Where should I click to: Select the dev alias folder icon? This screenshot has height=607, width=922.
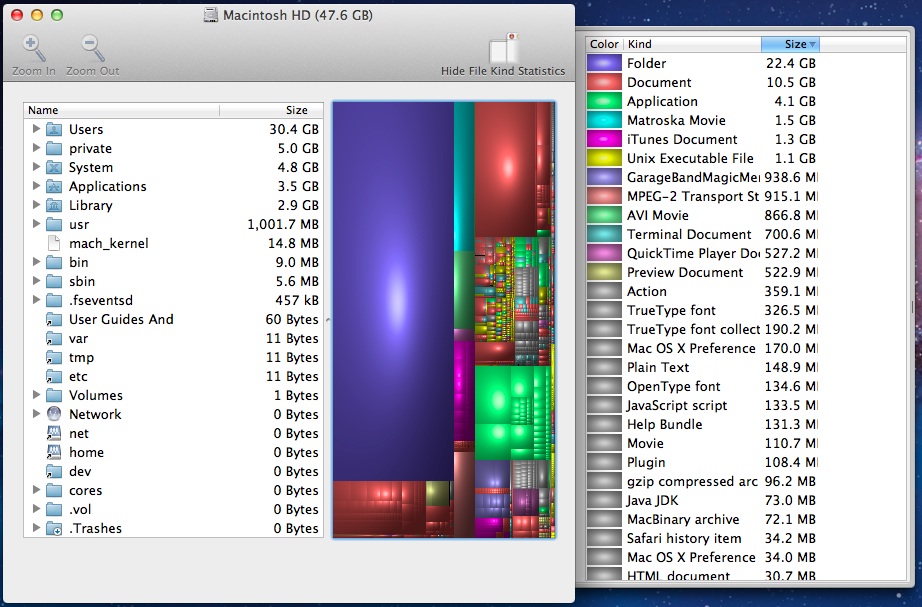[54, 472]
